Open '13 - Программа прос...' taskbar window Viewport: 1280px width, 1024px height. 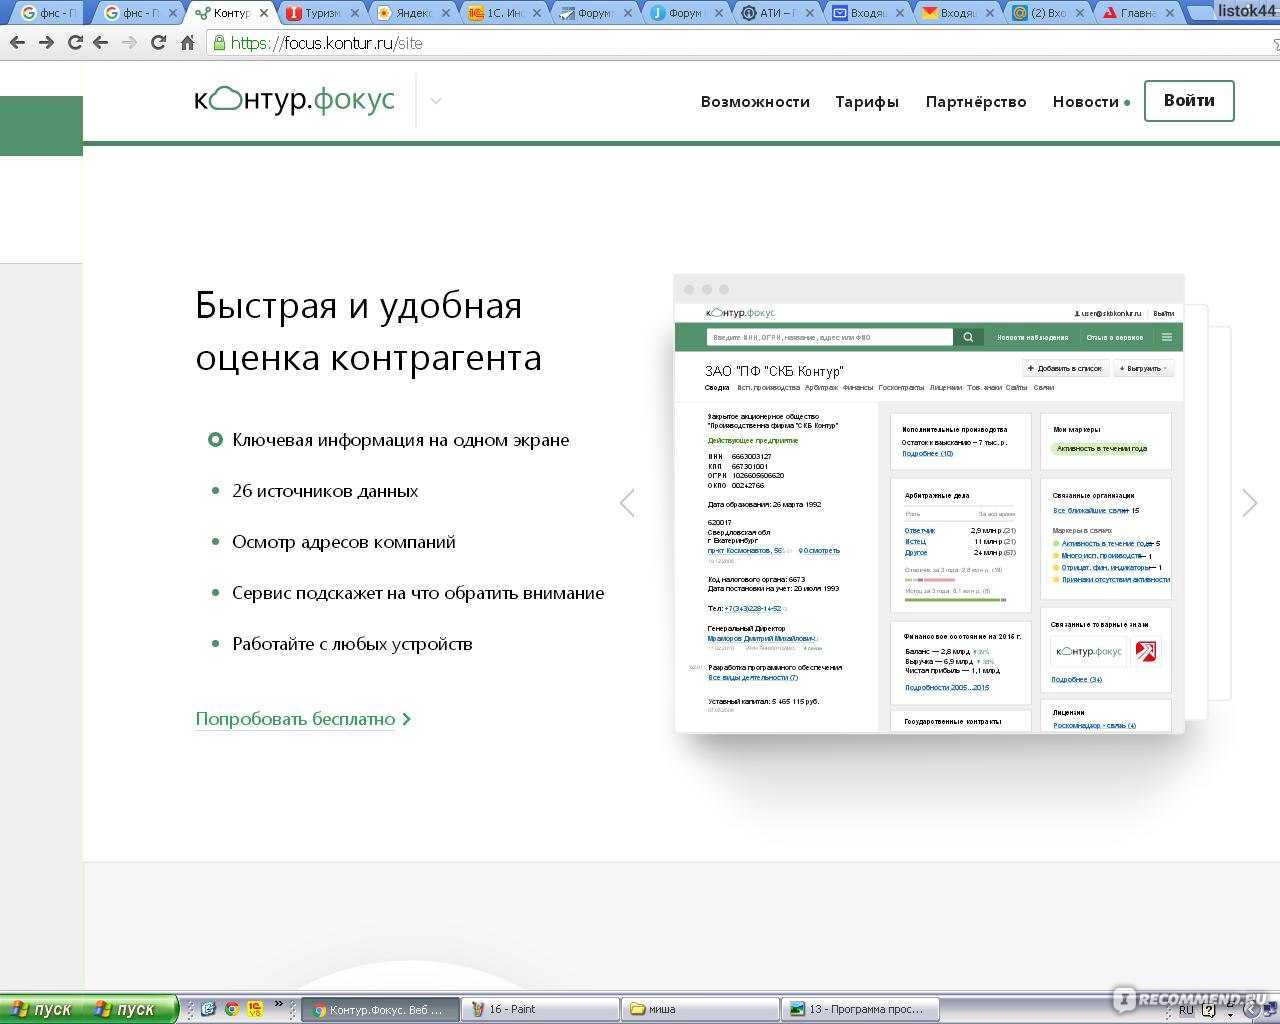click(859, 1009)
